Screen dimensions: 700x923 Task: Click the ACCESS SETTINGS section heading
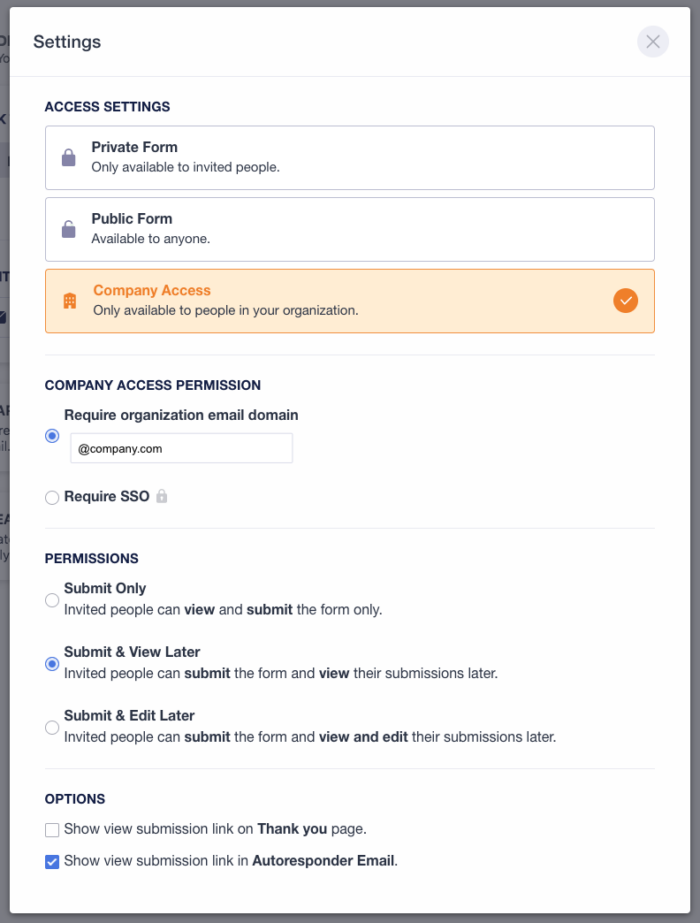click(107, 106)
